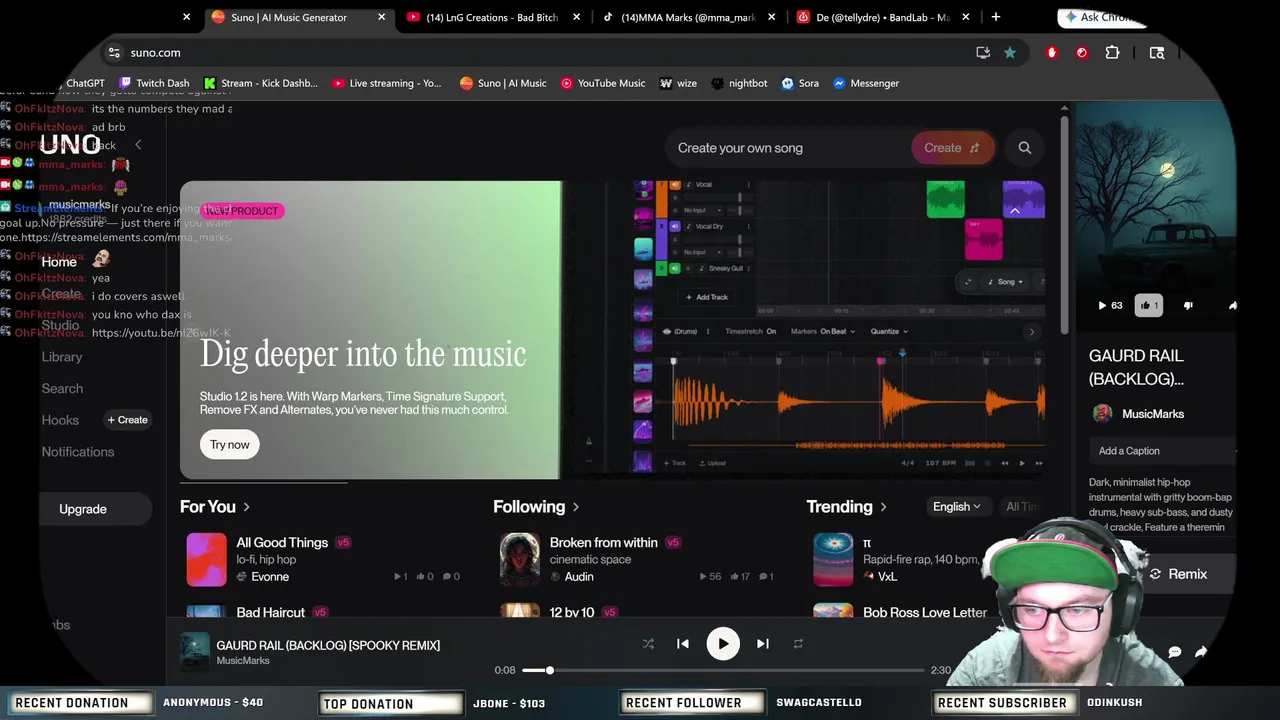The width and height of the screenshot is (1280, 720).
Task: Click the Evonne artist link
Action: (x=270, y=577)
